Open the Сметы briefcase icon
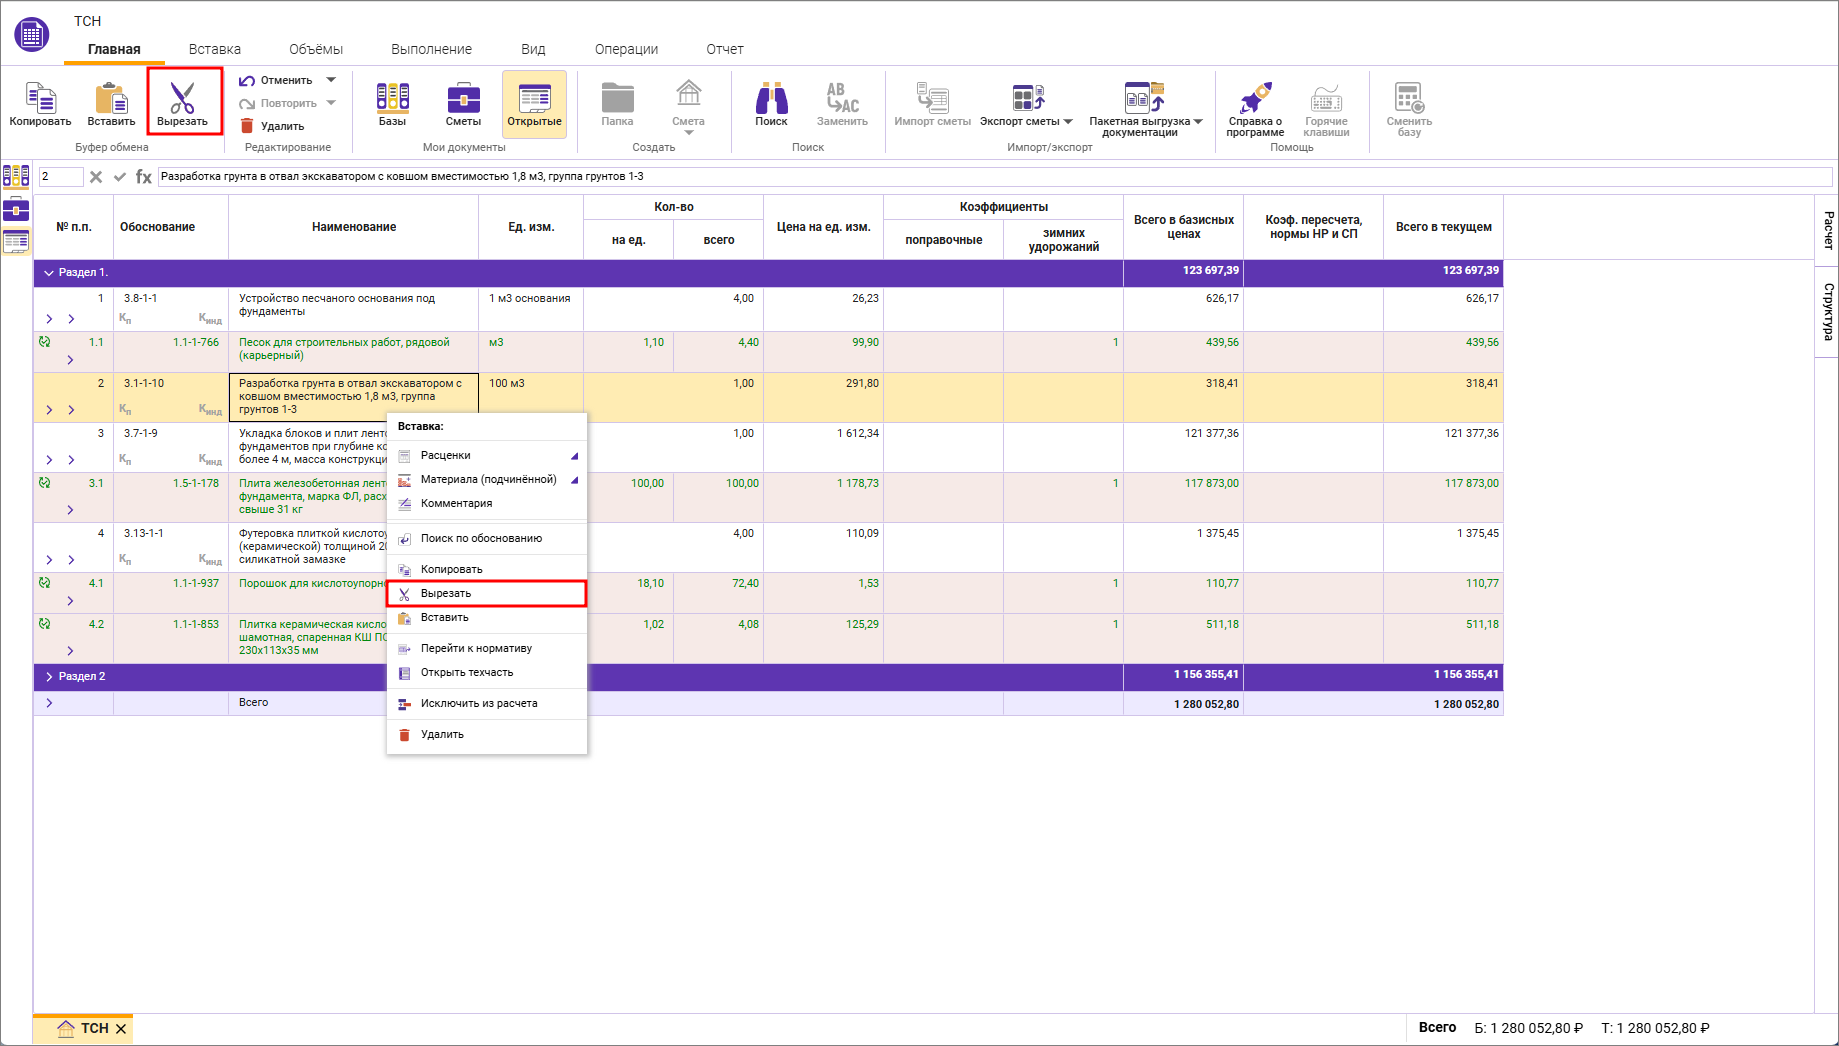Screen dimensions: 1839x1046 (x=463, y=98)
